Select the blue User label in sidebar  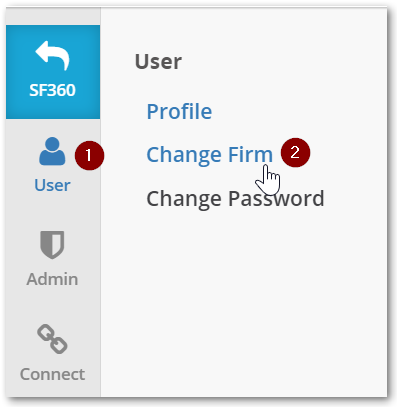point(52,185)
